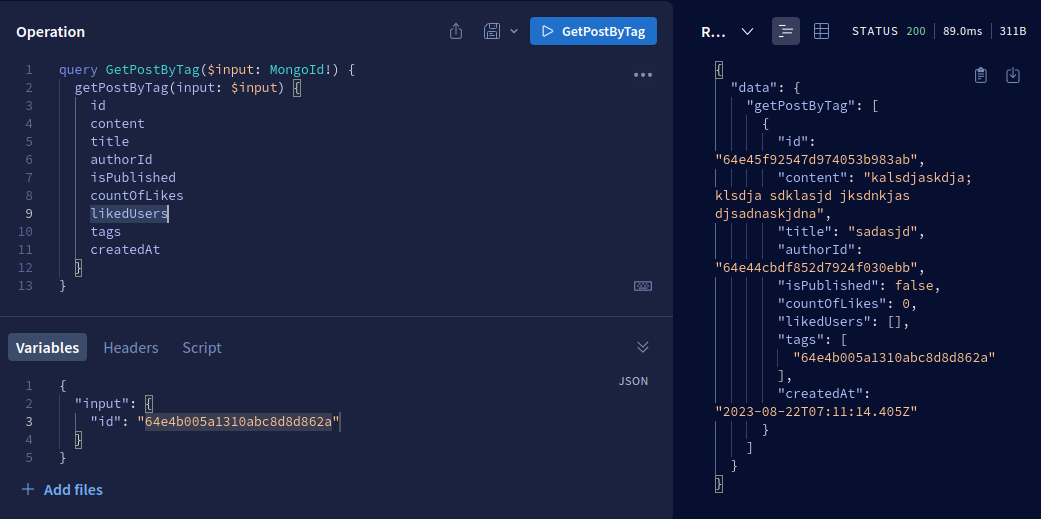The image size is (1041, 519).
Task: Switch to the Variables tab
Action: [x=47, y=348]
